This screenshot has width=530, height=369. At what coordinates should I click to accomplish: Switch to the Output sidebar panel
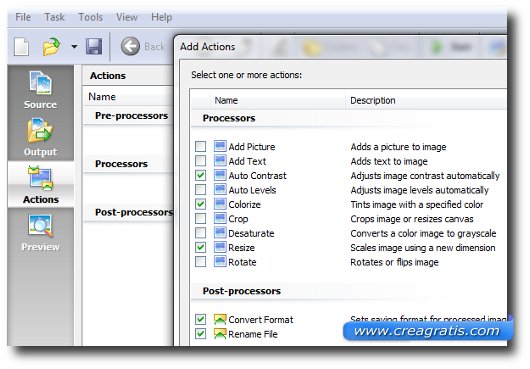[x=41, y=137]
